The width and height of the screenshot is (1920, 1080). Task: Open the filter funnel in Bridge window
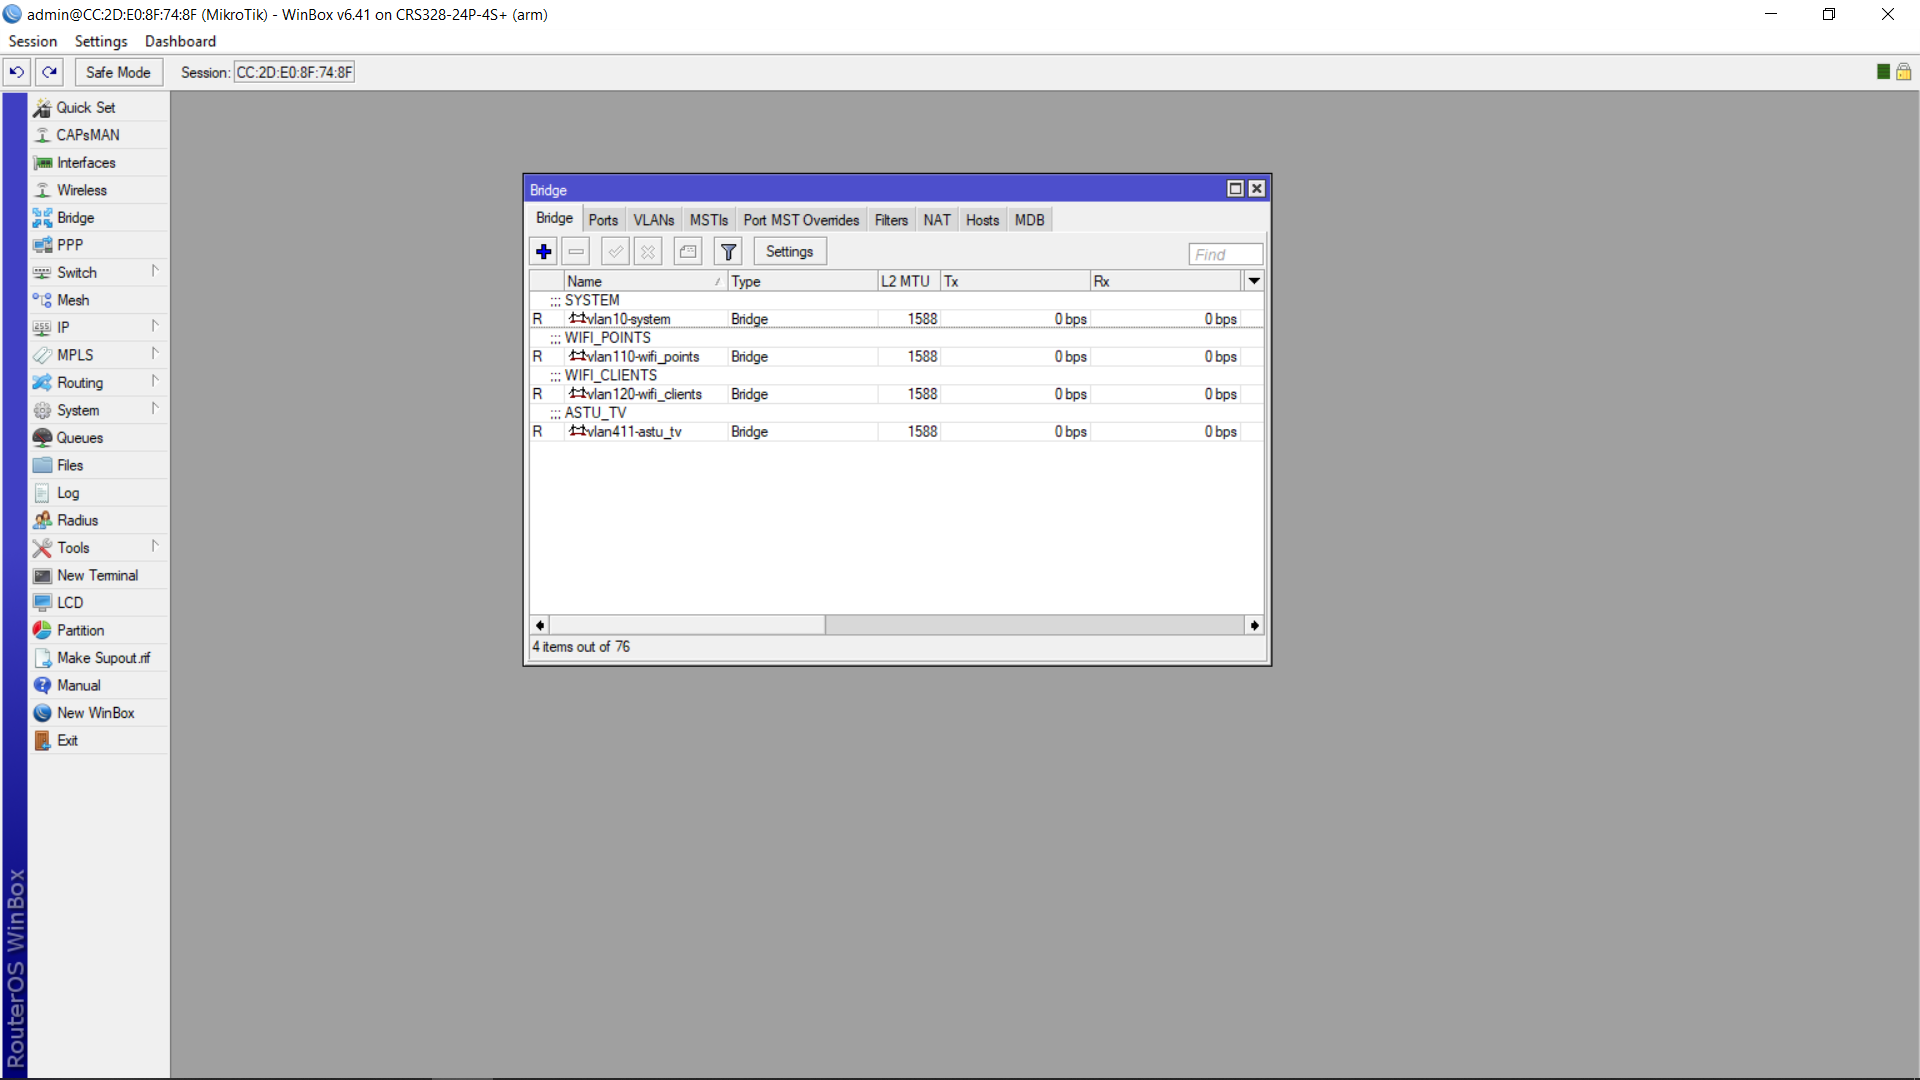click(x=729, y=252)
